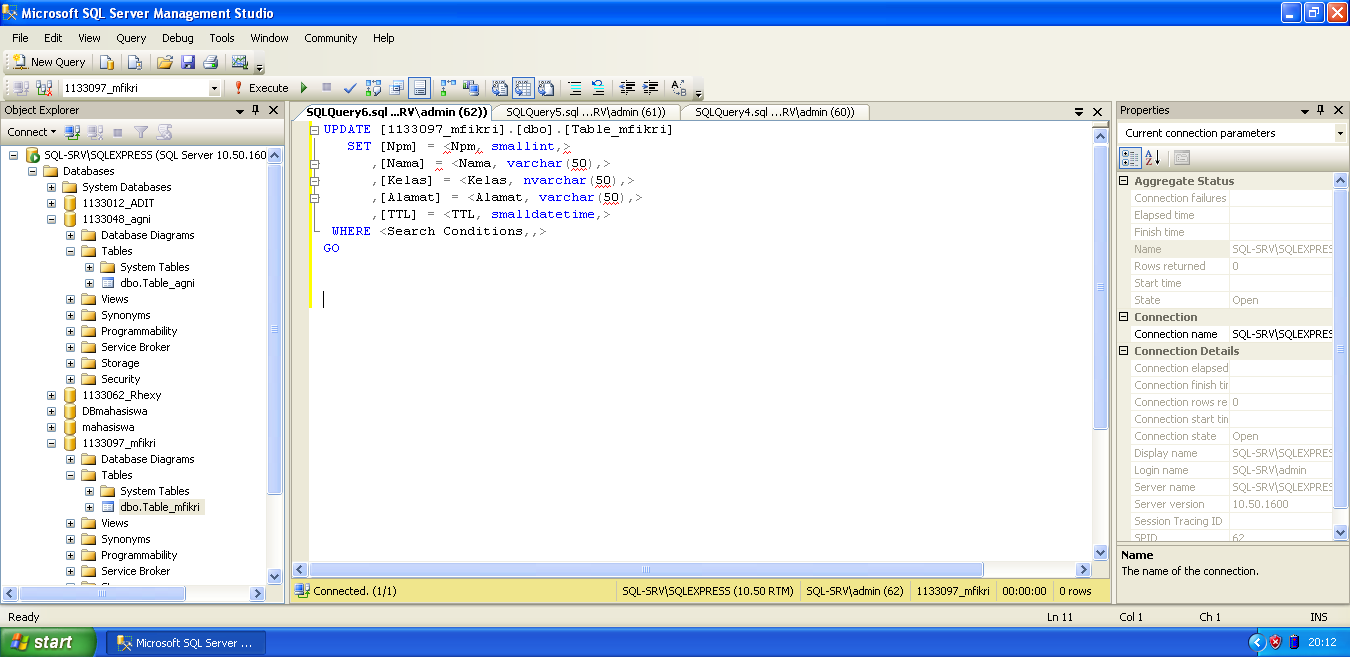Select Results to Grid icon

coord(523,88)
